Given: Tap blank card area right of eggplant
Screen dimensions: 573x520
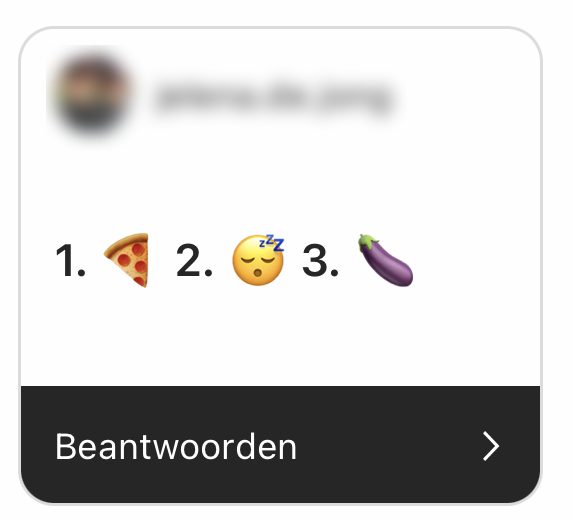Looking at the screenshot, I should (475, 260).
